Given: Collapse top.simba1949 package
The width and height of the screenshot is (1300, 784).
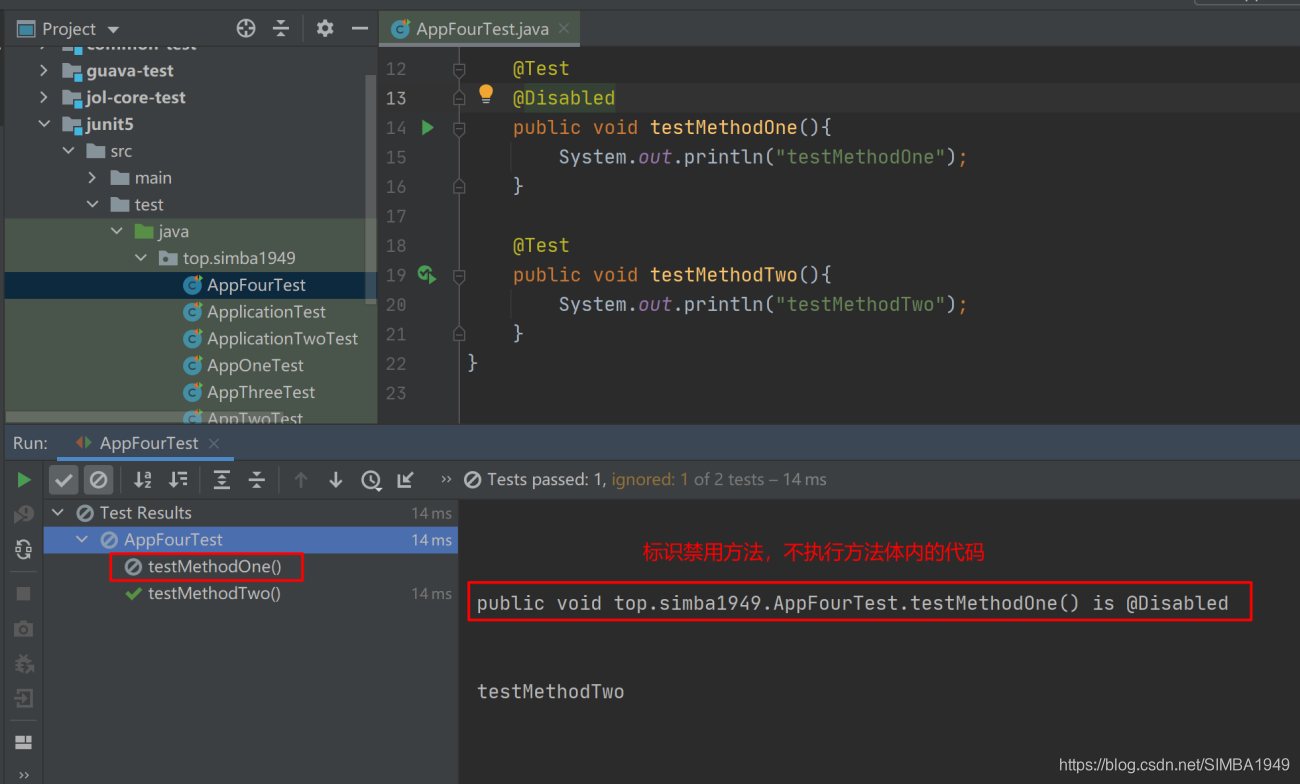Looking at the screenshot, I should (141, 258).
